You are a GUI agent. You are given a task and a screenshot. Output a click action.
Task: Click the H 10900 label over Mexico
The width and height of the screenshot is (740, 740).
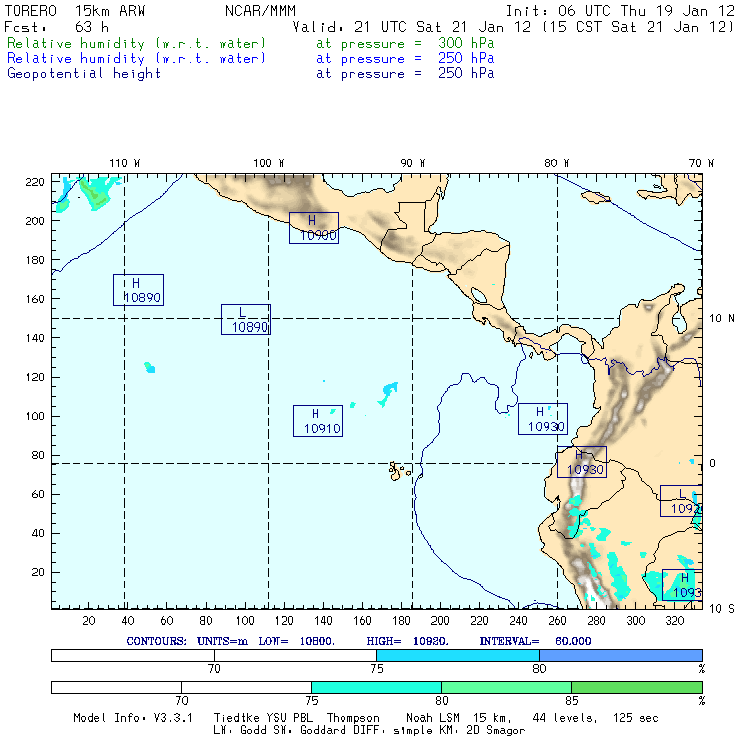click(x=314, y=228)
